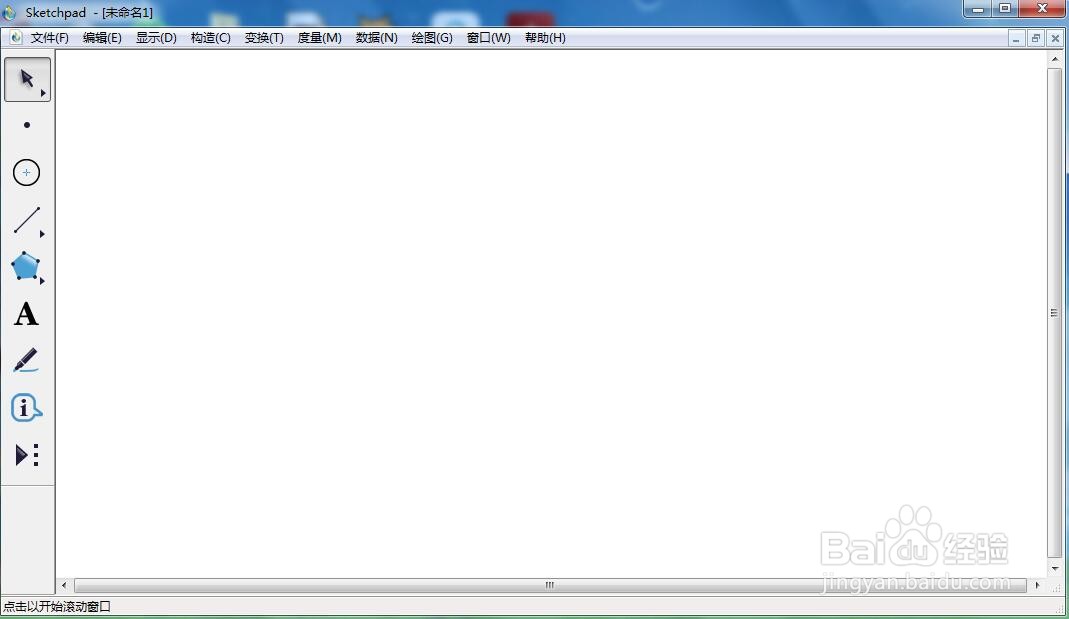
Task: Open the 帮助(H) menu
Action: (x=545, y=37)
